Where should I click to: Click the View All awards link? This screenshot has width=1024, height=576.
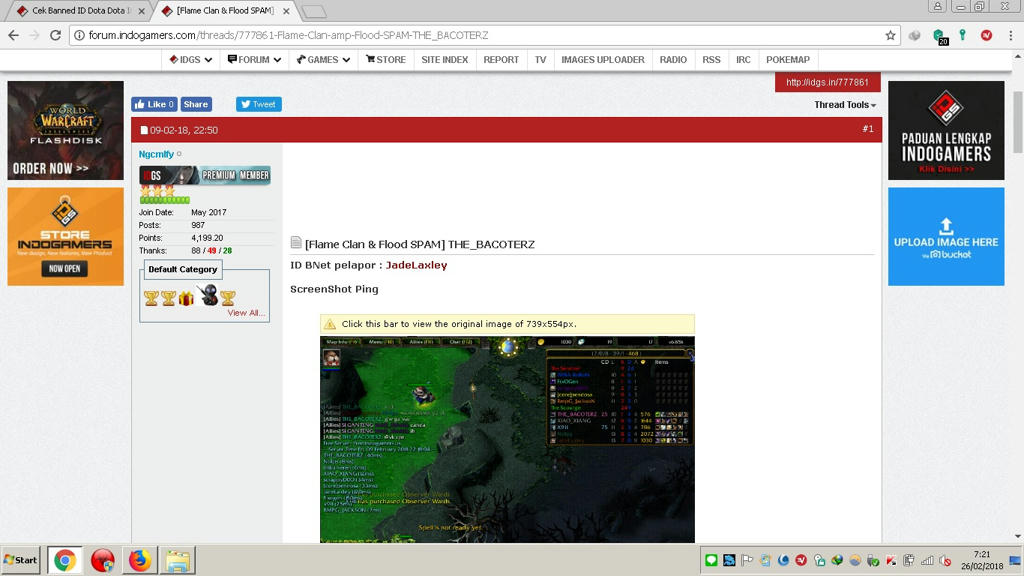click(246, 313)
